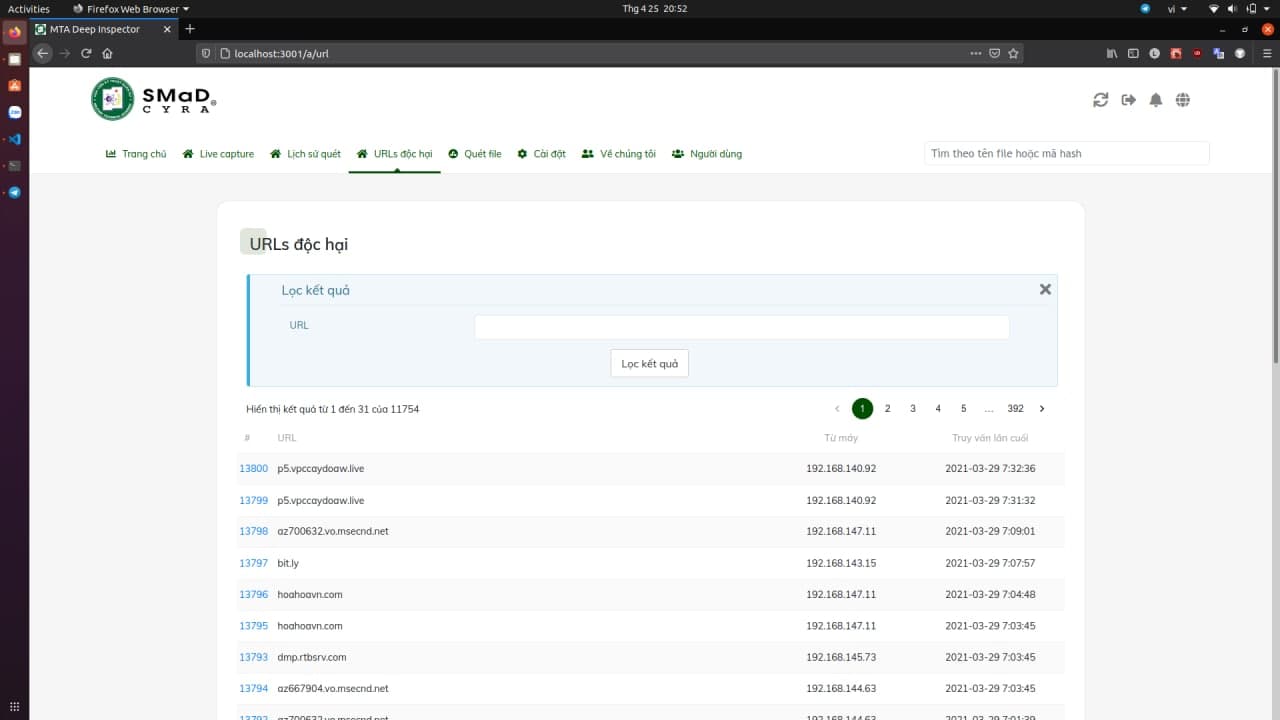Open Firefox Web Browser app menu
The image size is (1280, 720).
pyautogui.click(x=131, y=8)
